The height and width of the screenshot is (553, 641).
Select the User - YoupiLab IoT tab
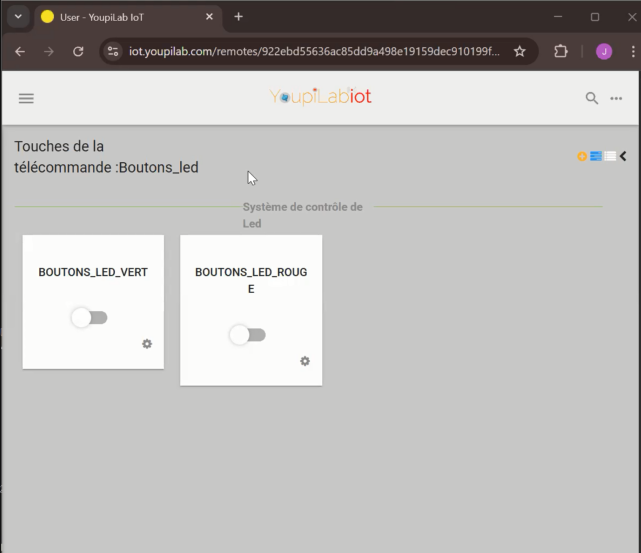(x=128, y=17)
